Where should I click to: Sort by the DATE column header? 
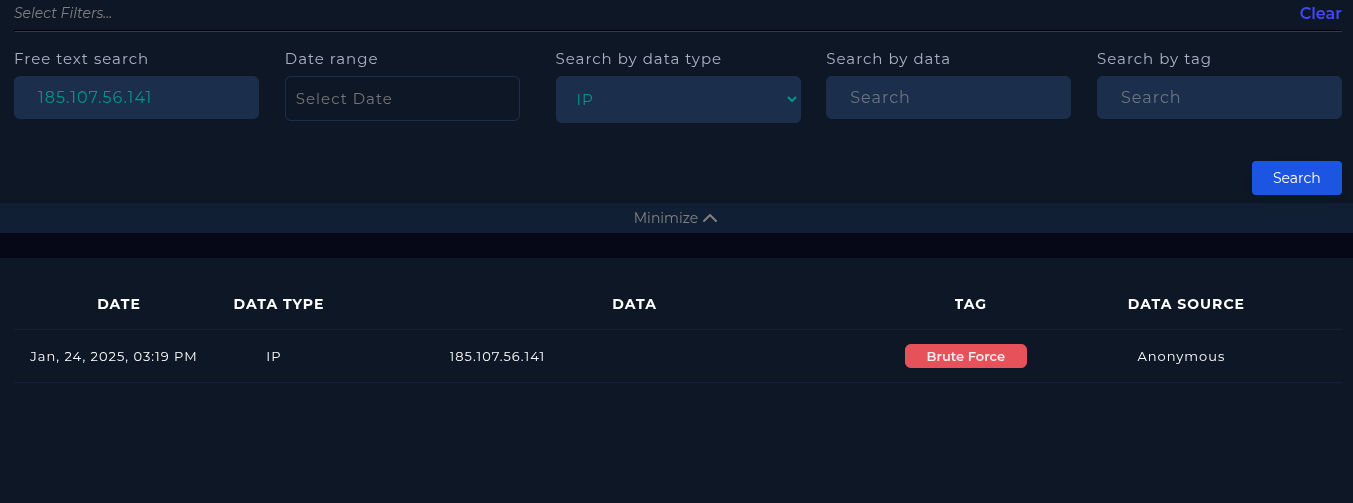(119, 304)
